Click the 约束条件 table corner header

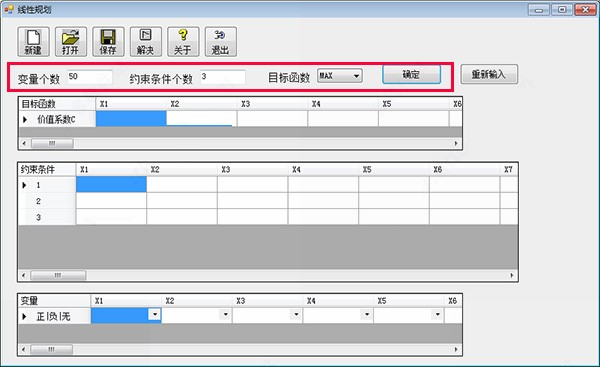coord(47,170)
